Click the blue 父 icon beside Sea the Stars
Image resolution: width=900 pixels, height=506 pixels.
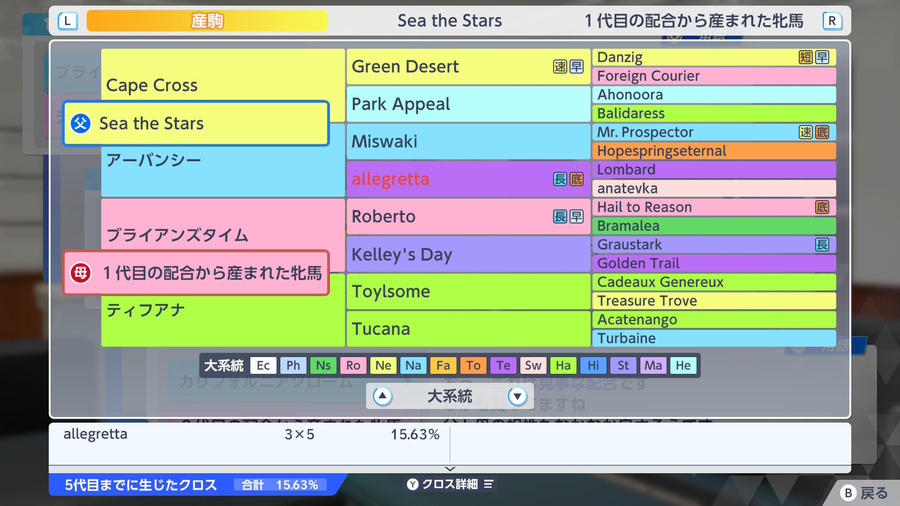pos(81,123)
